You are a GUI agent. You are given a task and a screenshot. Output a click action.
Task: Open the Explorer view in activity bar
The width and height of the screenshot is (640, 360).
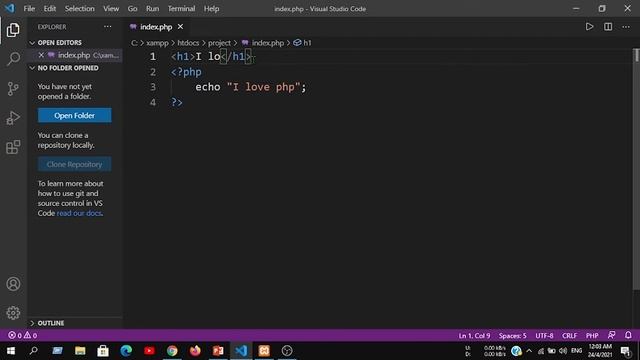point(13,30)
